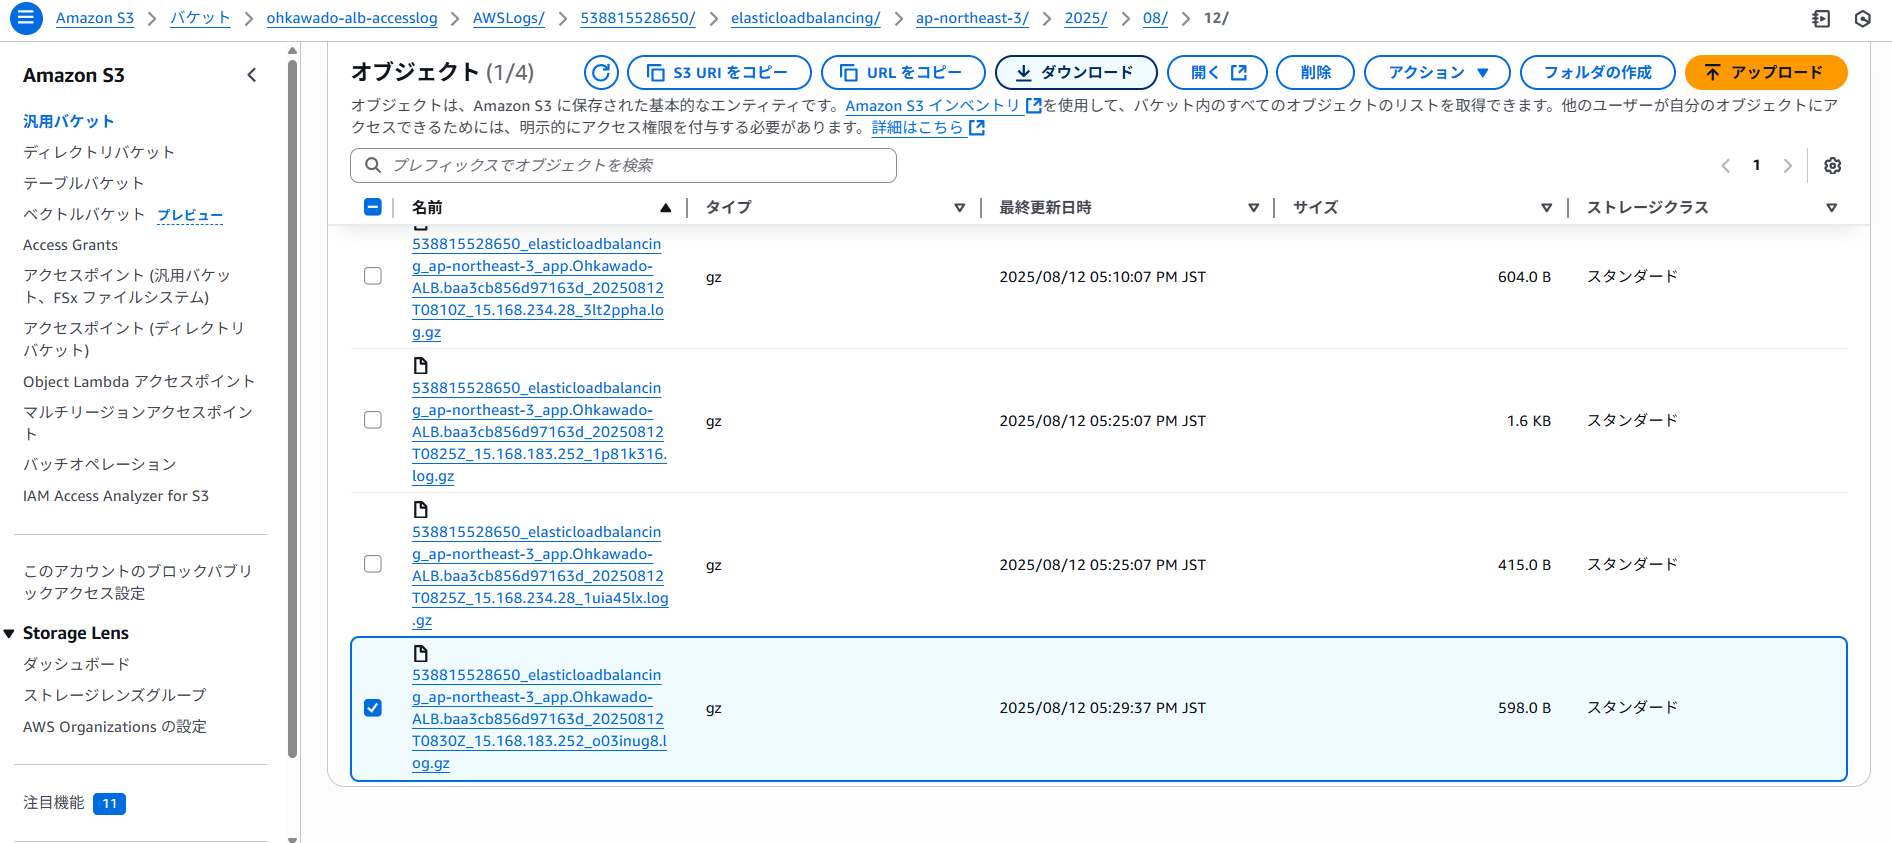Focus the prefix object search field
1892x843 pixels.
pos(623,165)
